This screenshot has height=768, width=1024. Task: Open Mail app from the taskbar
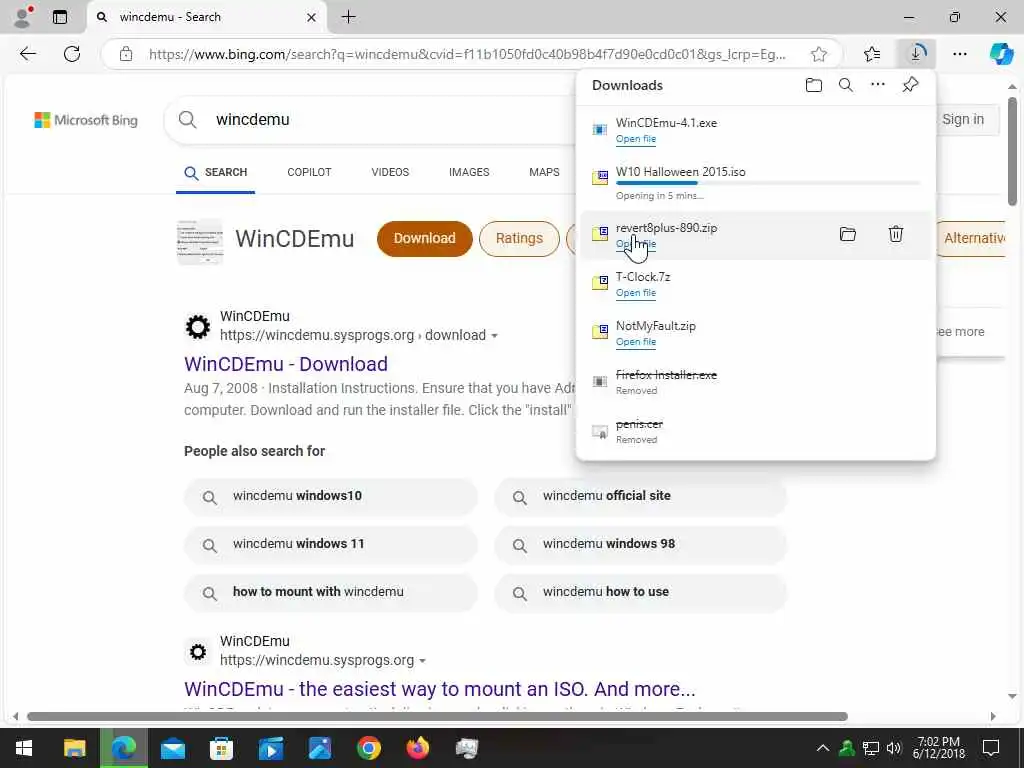173,748
